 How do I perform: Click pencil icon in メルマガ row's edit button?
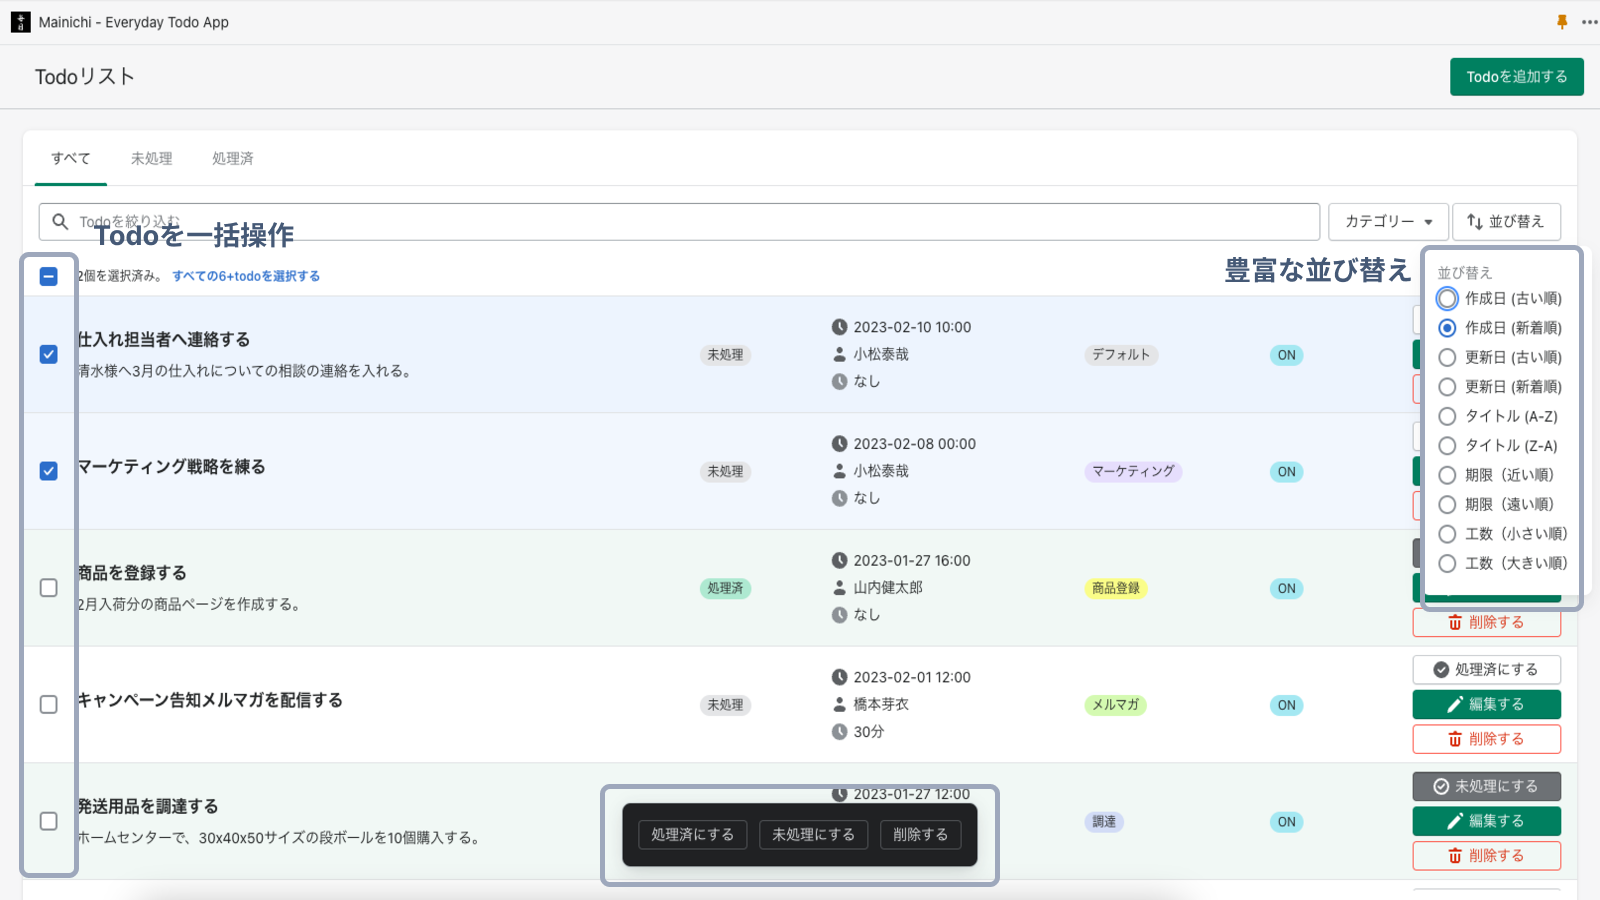[1455, 705]
